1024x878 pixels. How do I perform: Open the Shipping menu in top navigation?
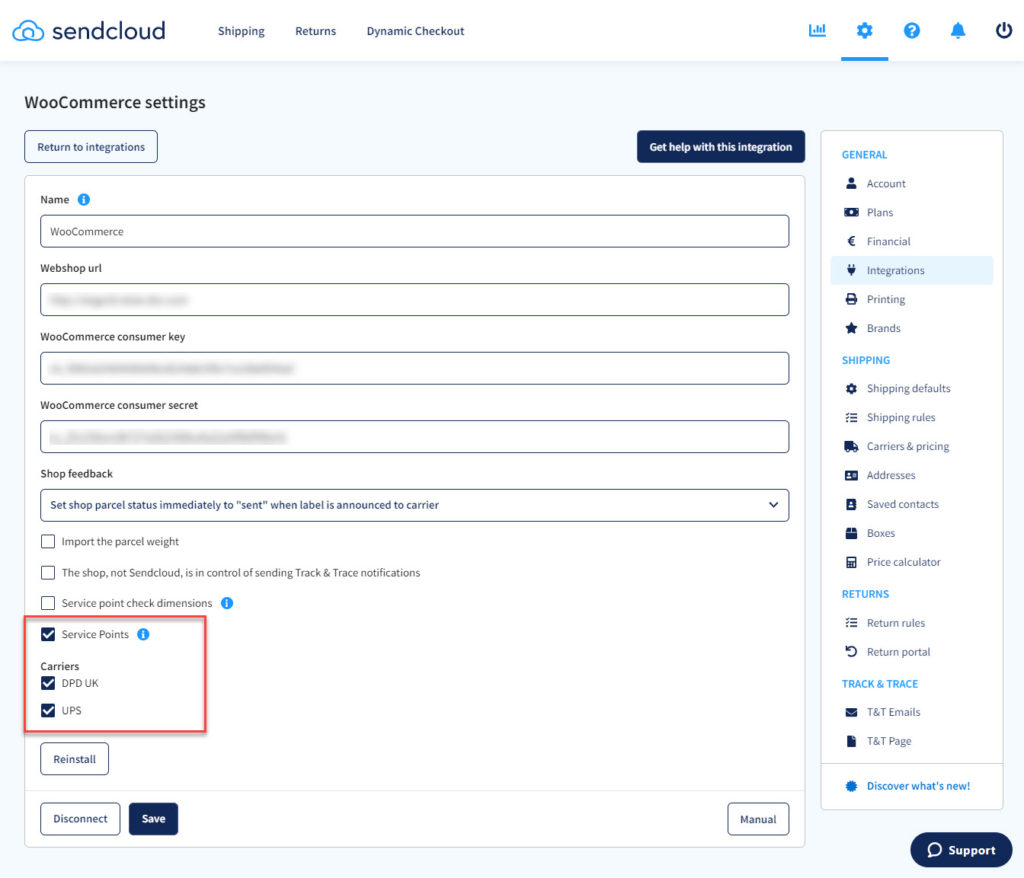241,31
